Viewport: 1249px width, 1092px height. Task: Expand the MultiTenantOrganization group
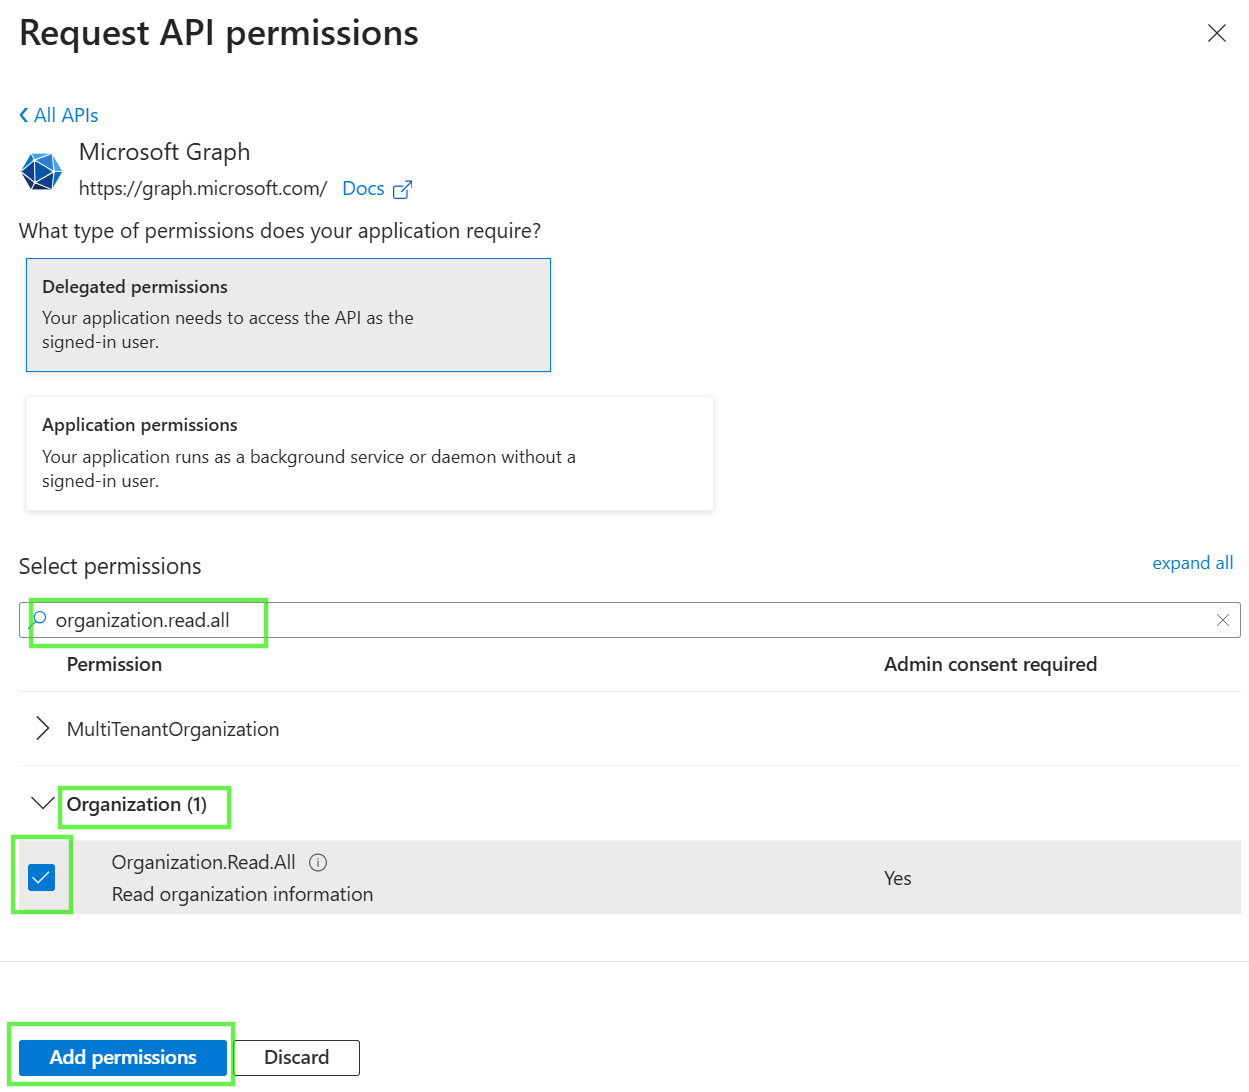coord(42,729)
